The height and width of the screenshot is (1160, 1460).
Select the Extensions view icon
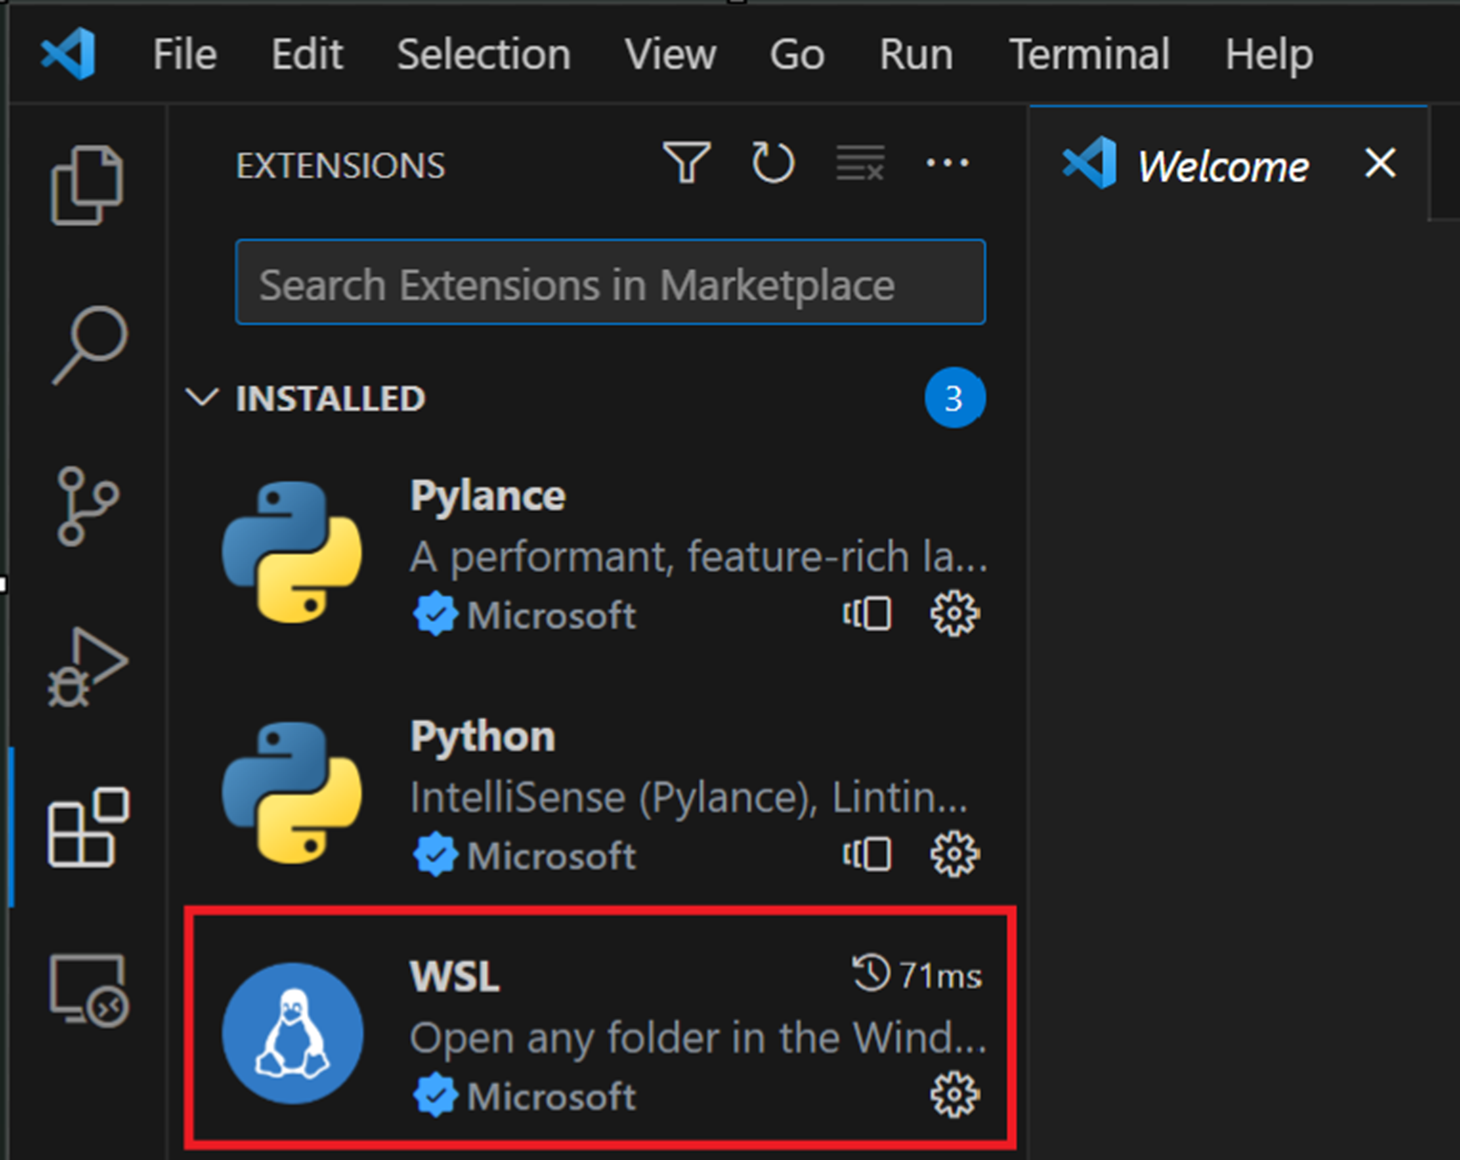[88, 827]
